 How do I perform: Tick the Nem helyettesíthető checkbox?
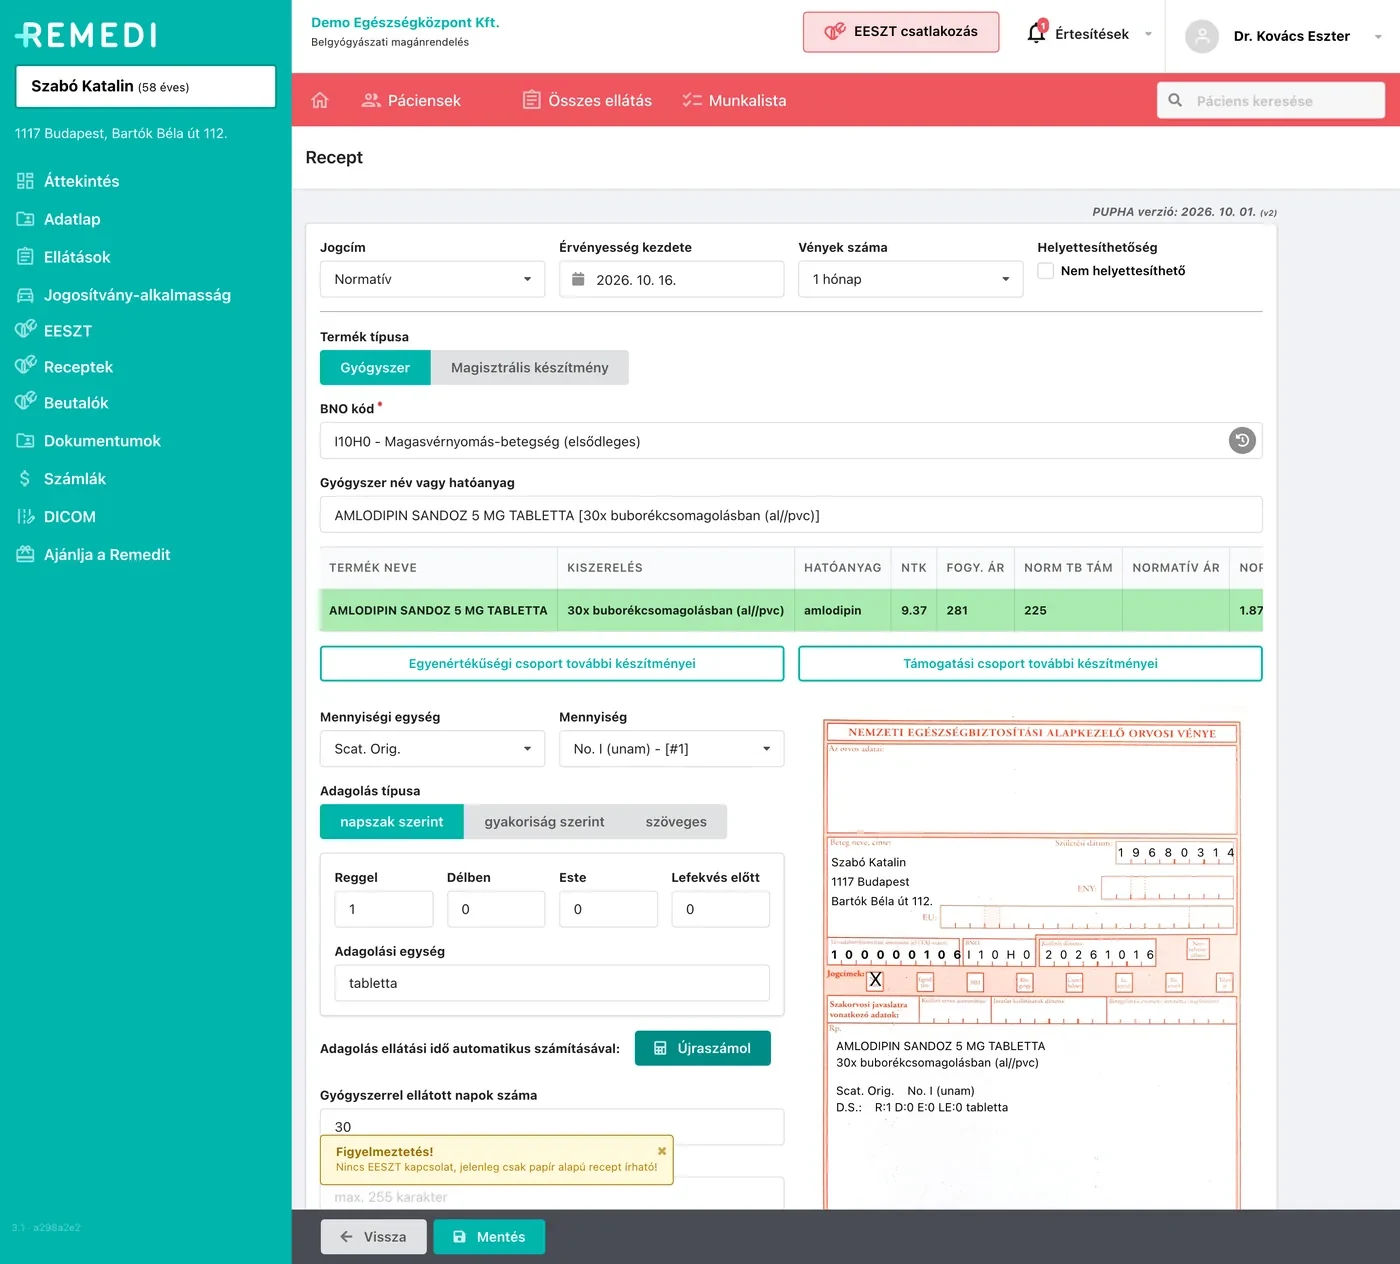[x=1046, y=271]
